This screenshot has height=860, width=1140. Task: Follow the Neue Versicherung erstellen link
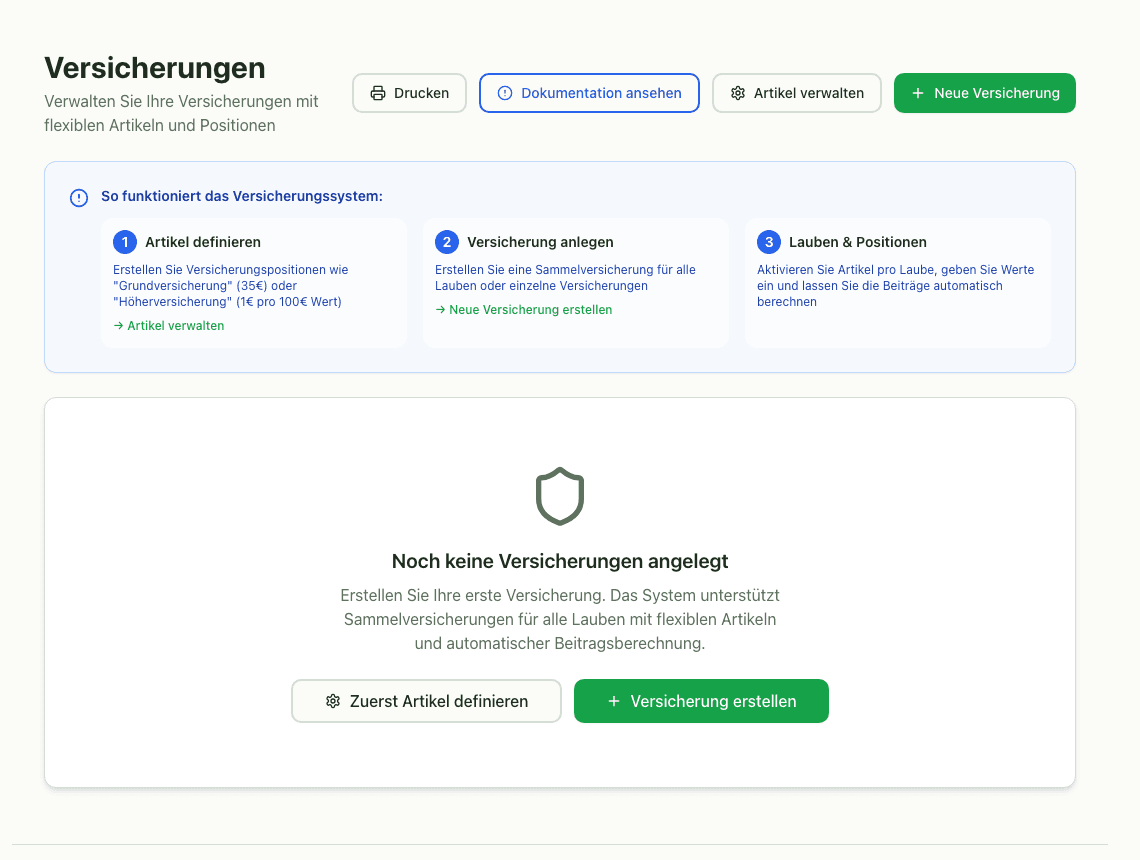(523, 310)
